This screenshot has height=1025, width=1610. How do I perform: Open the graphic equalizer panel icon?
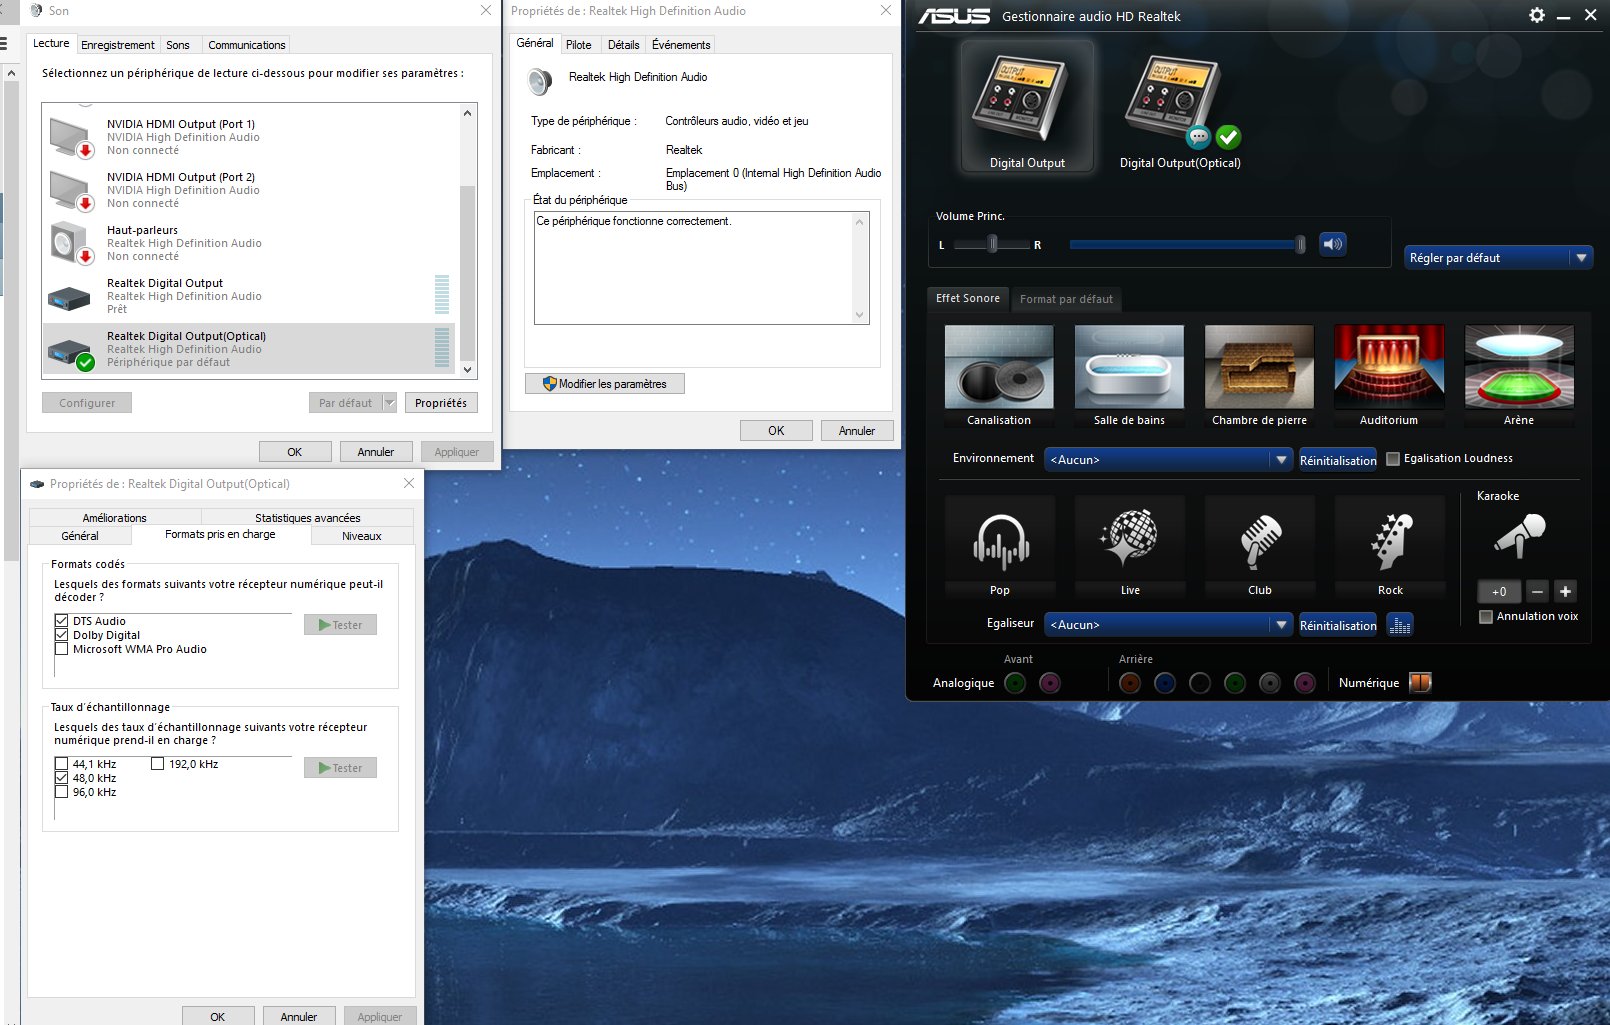pos(1401,625)
